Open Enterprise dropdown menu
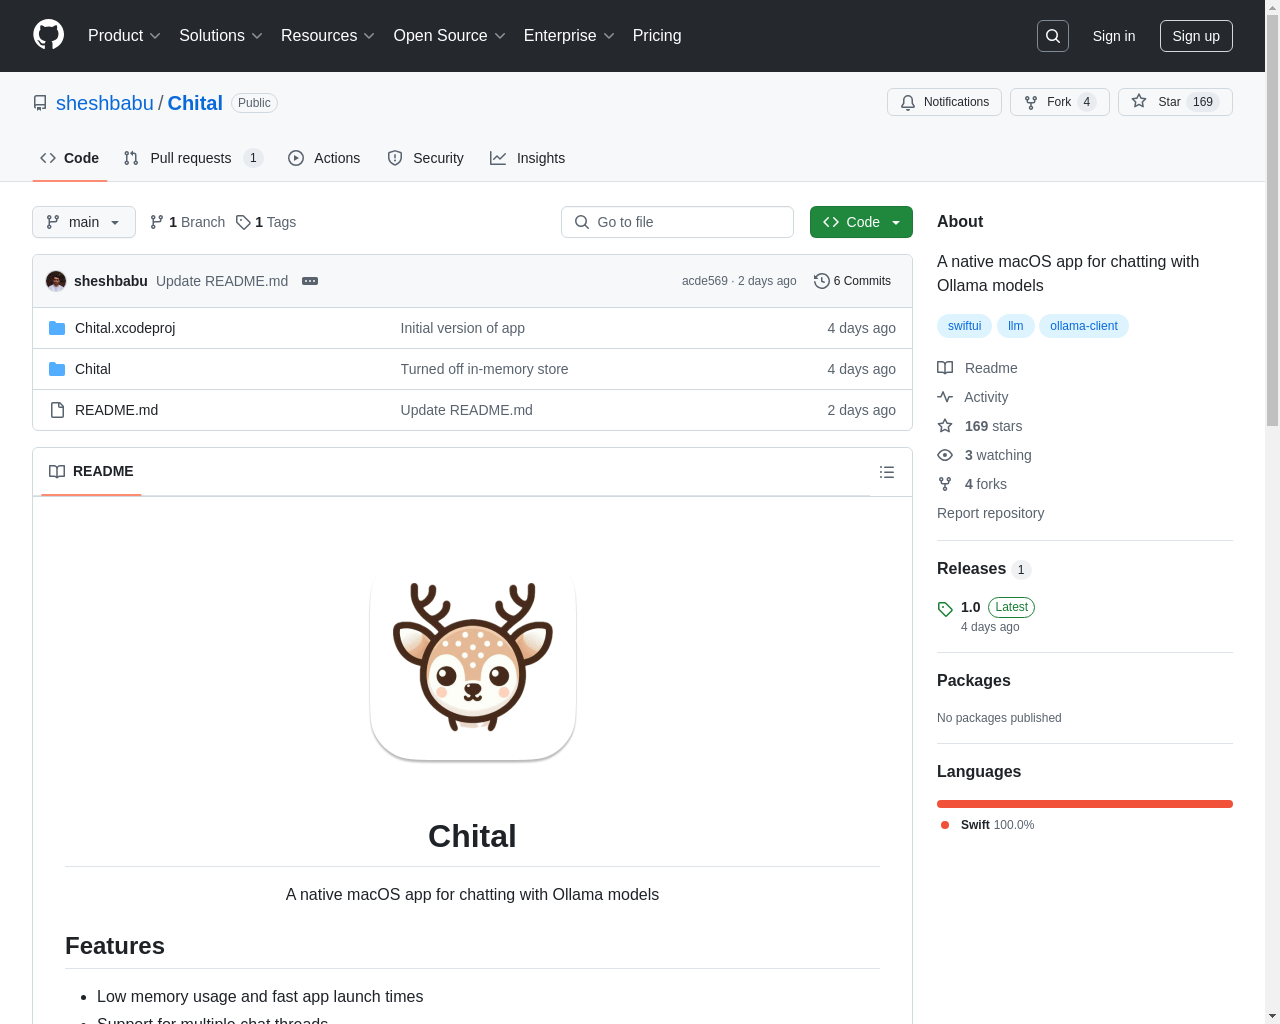Viewport: 1280px width, 1024px height. coord(569,36)
